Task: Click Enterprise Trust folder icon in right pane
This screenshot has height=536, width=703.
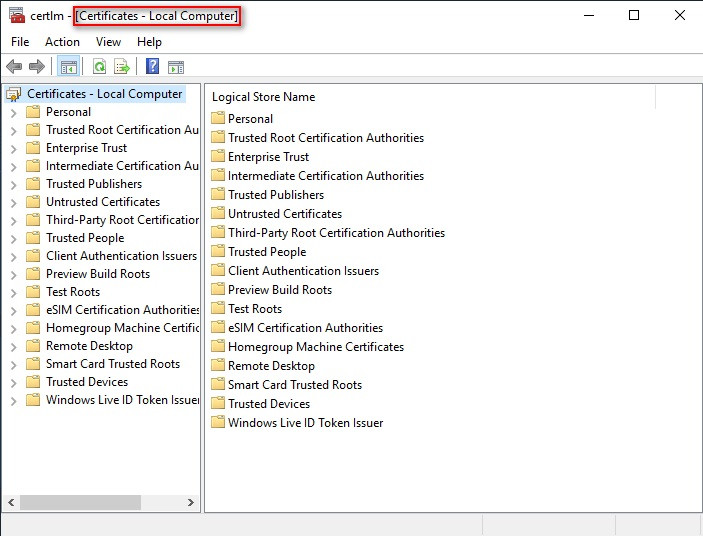Action: [x=218, y=156]
